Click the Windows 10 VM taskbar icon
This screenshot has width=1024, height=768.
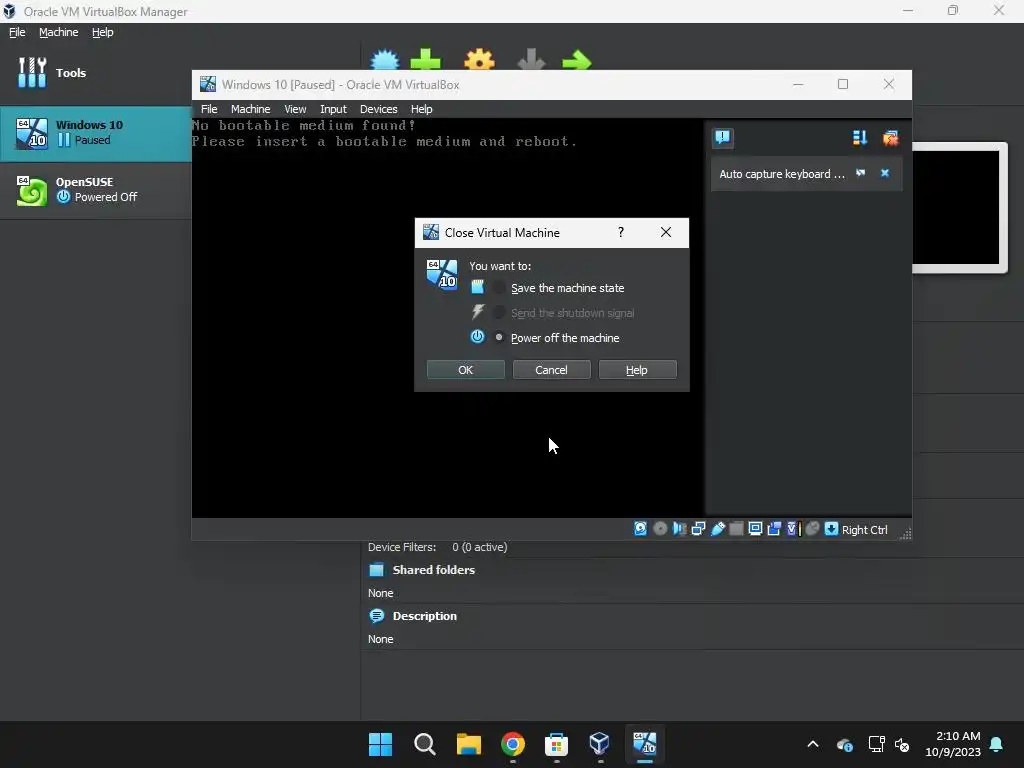pos(645,744)
